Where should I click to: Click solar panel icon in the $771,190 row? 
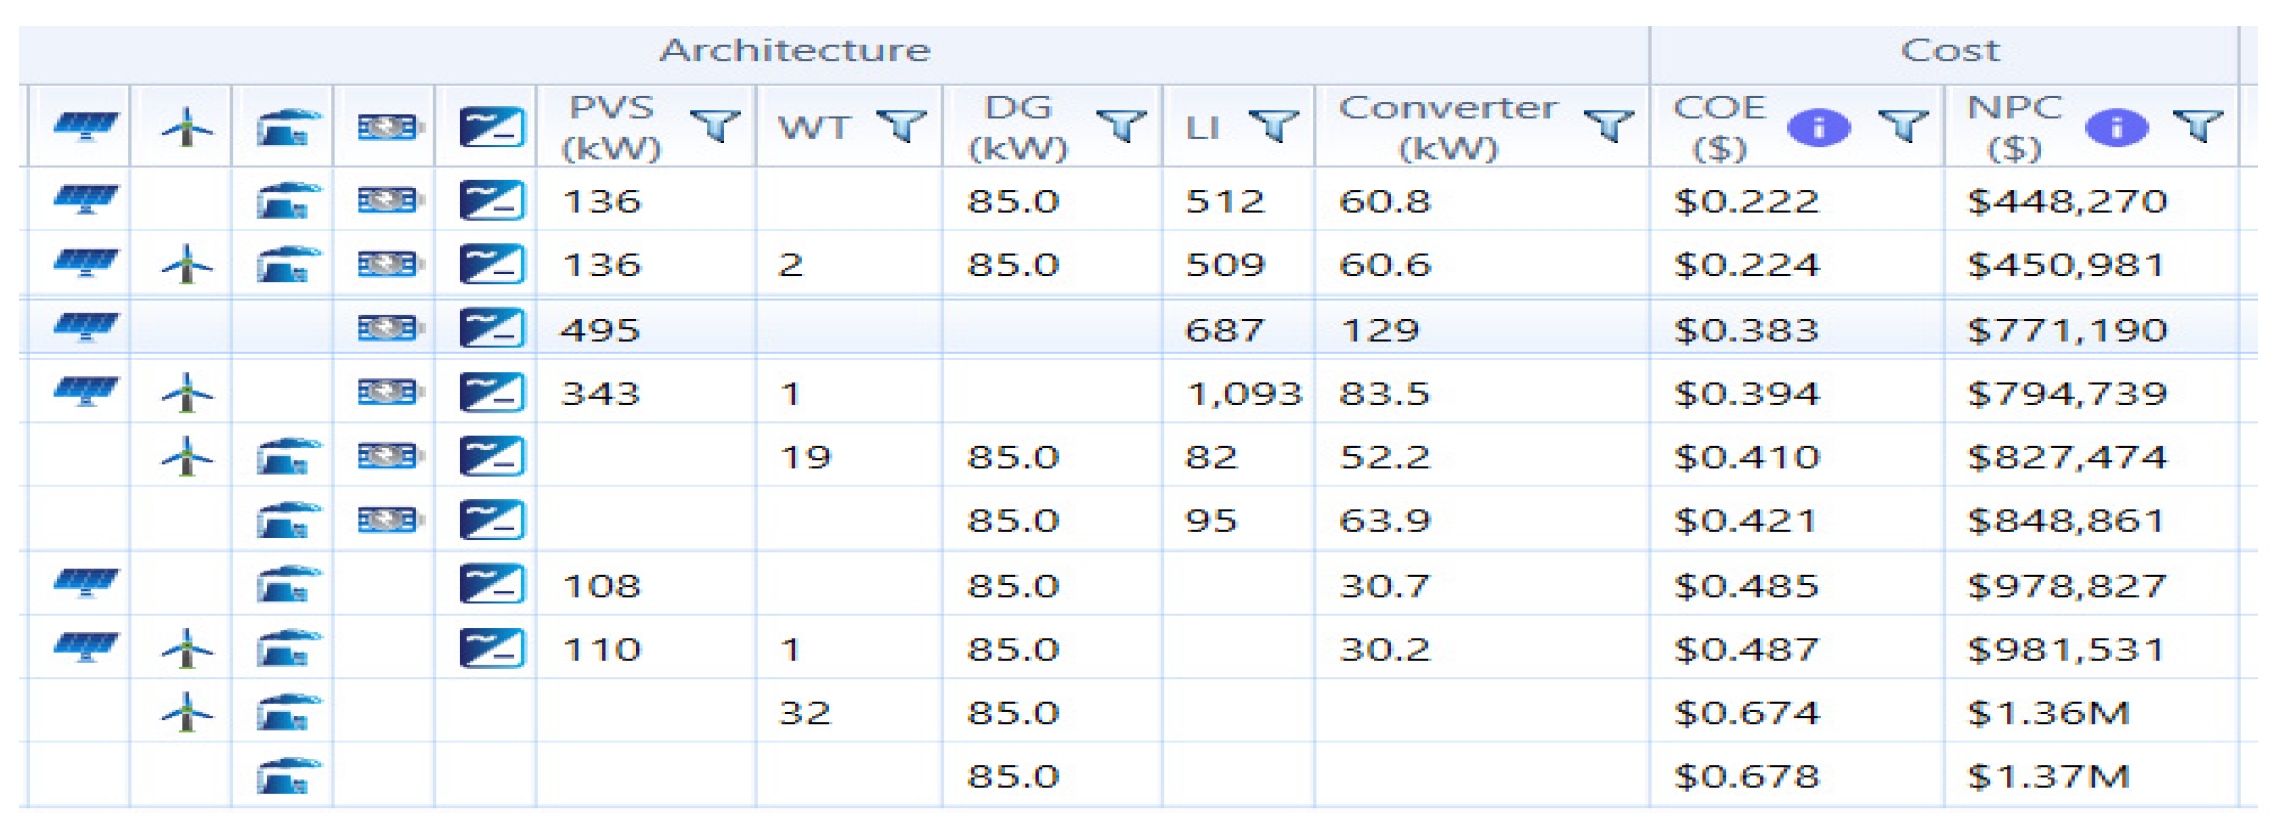(85, 328)
